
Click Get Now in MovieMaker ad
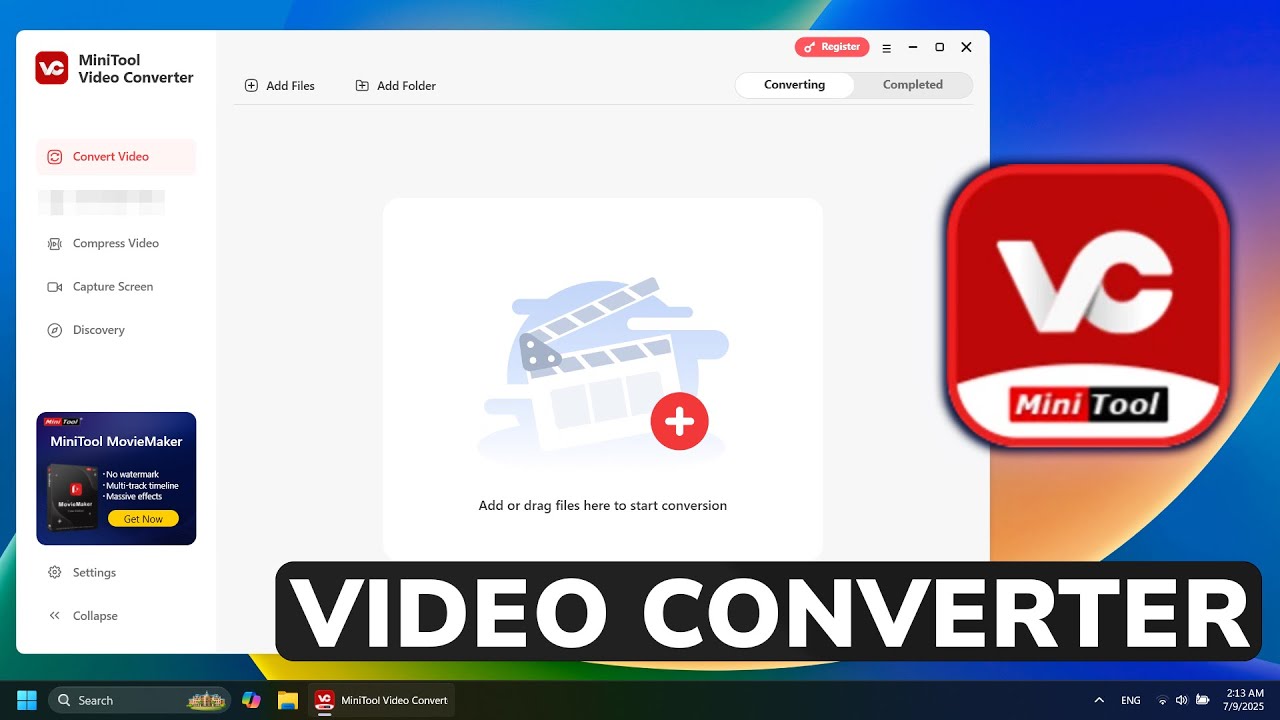pos(143,519)
